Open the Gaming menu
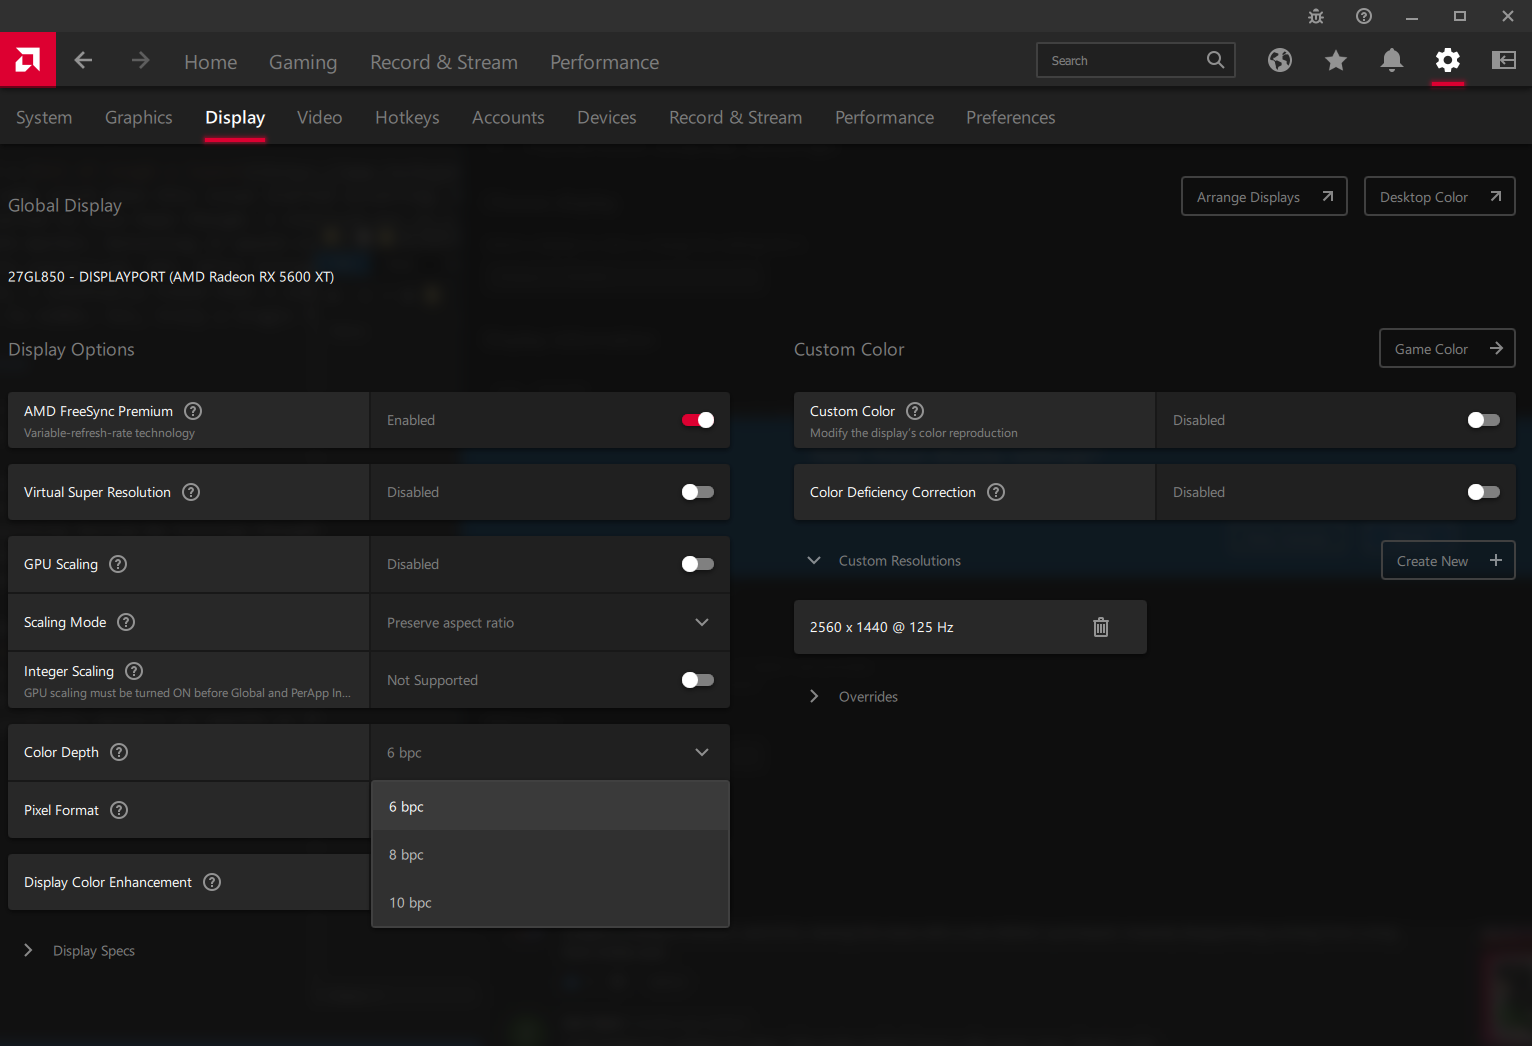 click(x=303, y=62)
